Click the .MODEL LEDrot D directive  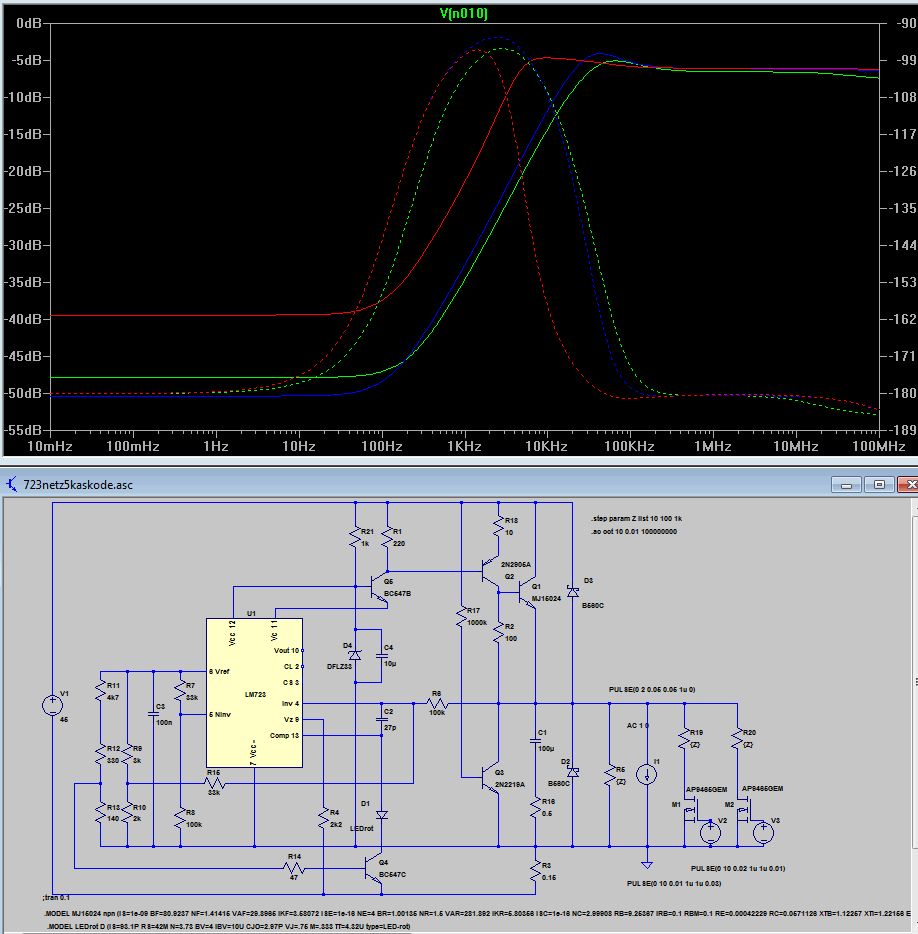(229, 927)
